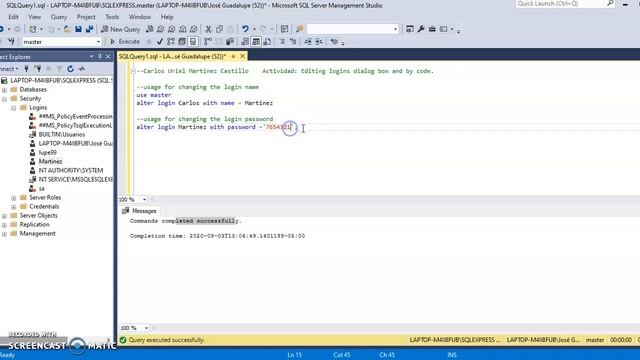Viewport: 640px width, 360px height.
Task: Open the Connect dropdown in Object Explorer
Action: pos(8,69)
